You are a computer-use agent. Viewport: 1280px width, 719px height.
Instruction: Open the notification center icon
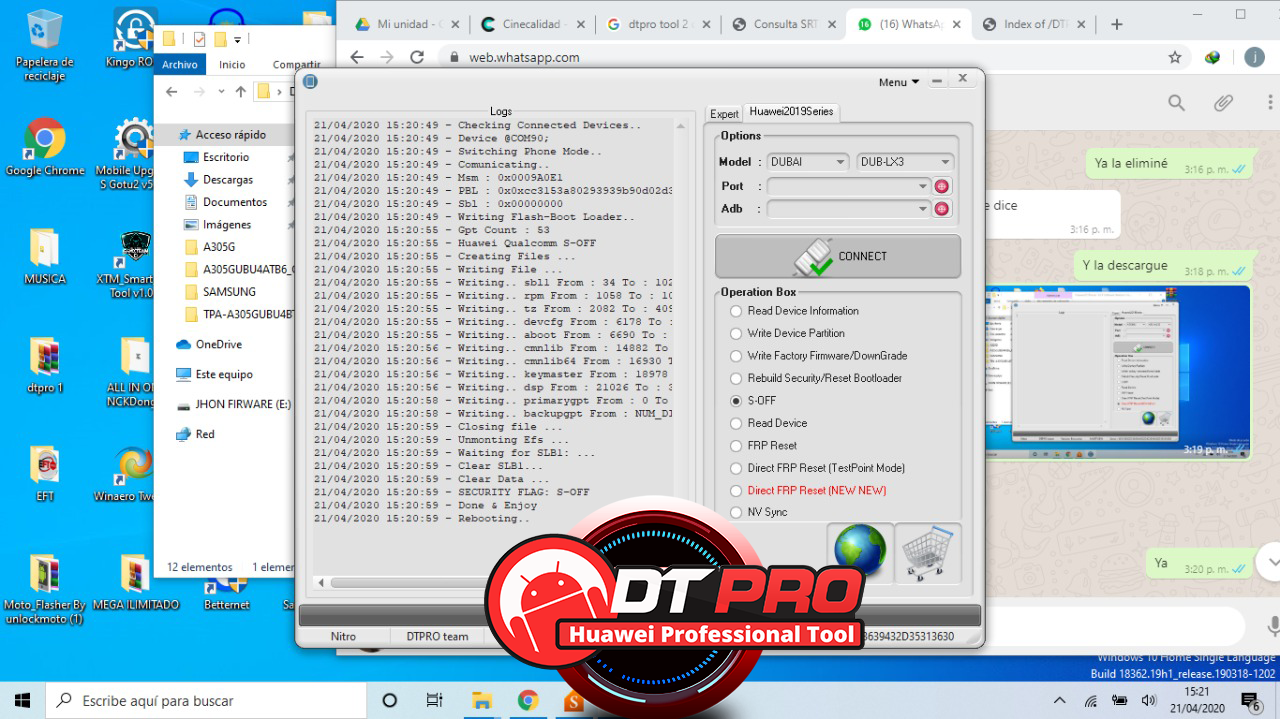pos(1250,701)
